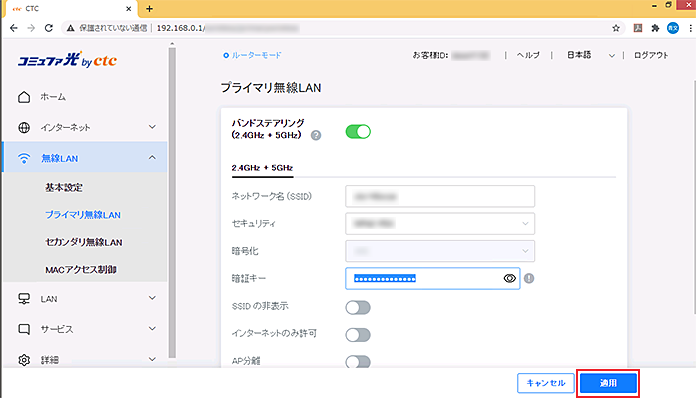Click the internet globe icon
696x398 pixels.
(x=24, y=127)
